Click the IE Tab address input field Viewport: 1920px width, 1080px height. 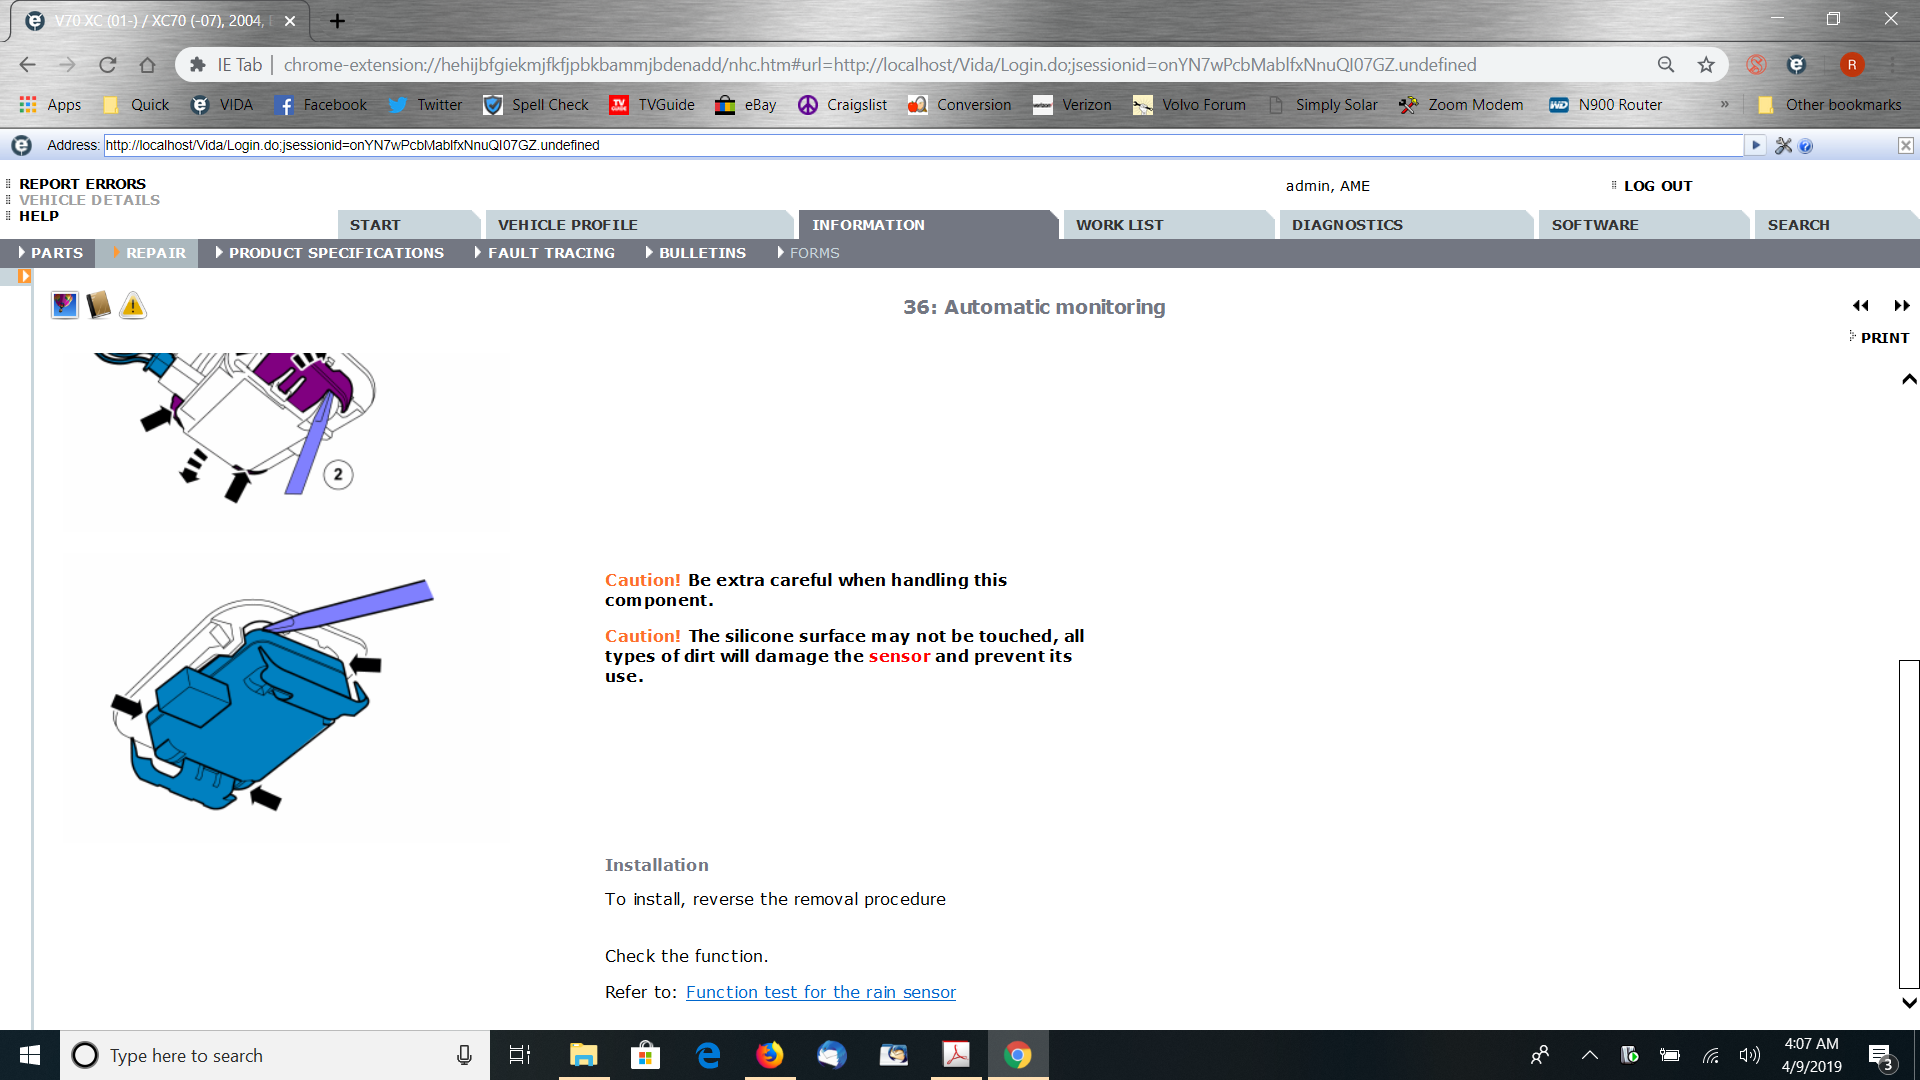920,145
